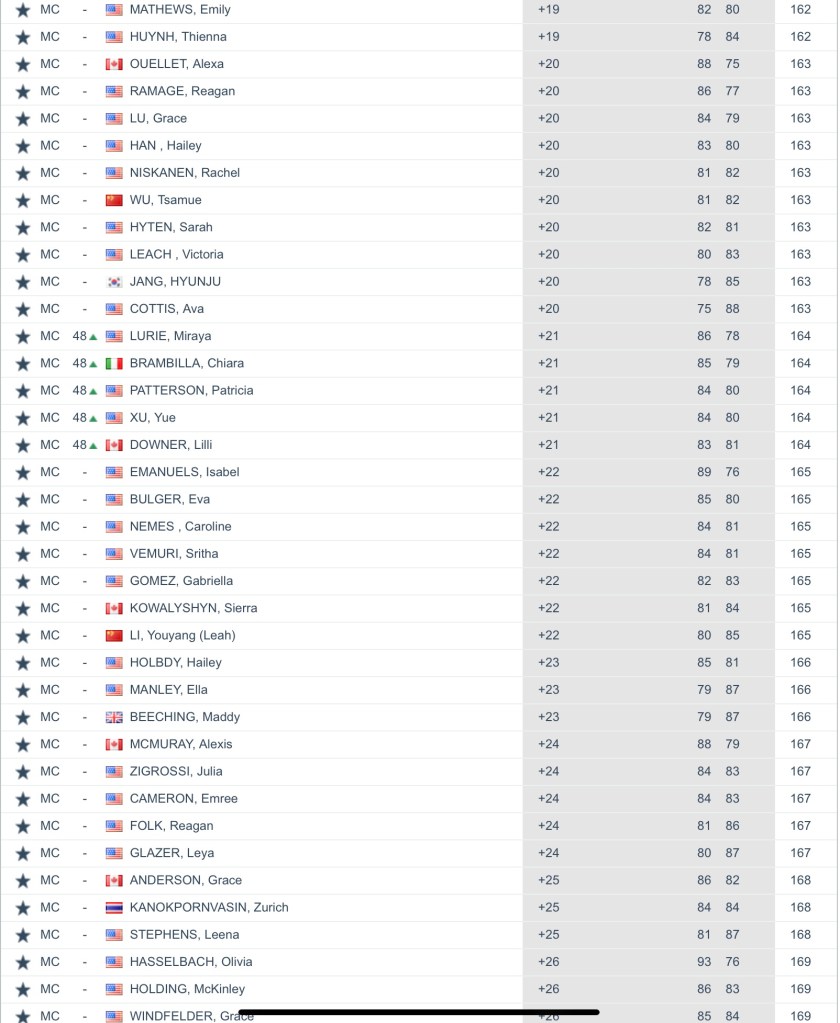Image resolution: width=840 pixels, height=1023 pixels.
Task: Select the Youyang (Leah) Li name
Action: pyautogui.click(x=182, y=635)
